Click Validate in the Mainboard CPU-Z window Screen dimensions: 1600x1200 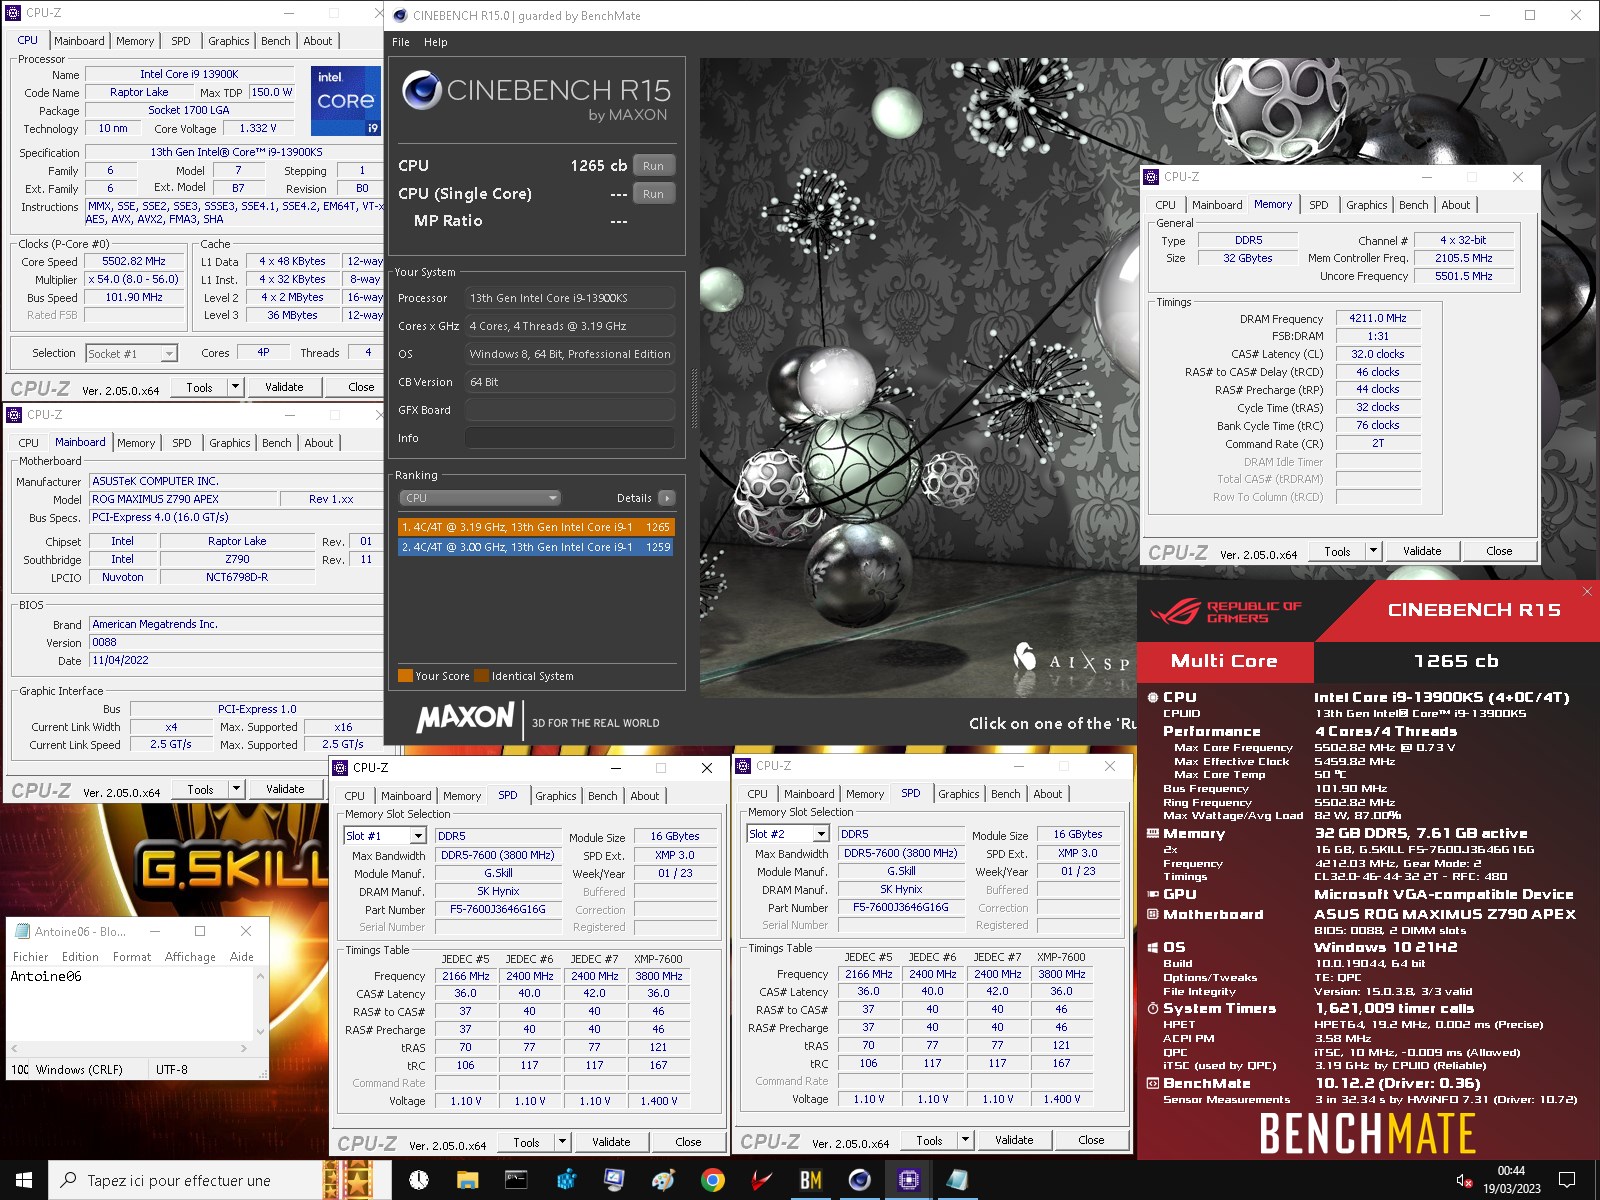pyautogui.click(x=285, y=789)
